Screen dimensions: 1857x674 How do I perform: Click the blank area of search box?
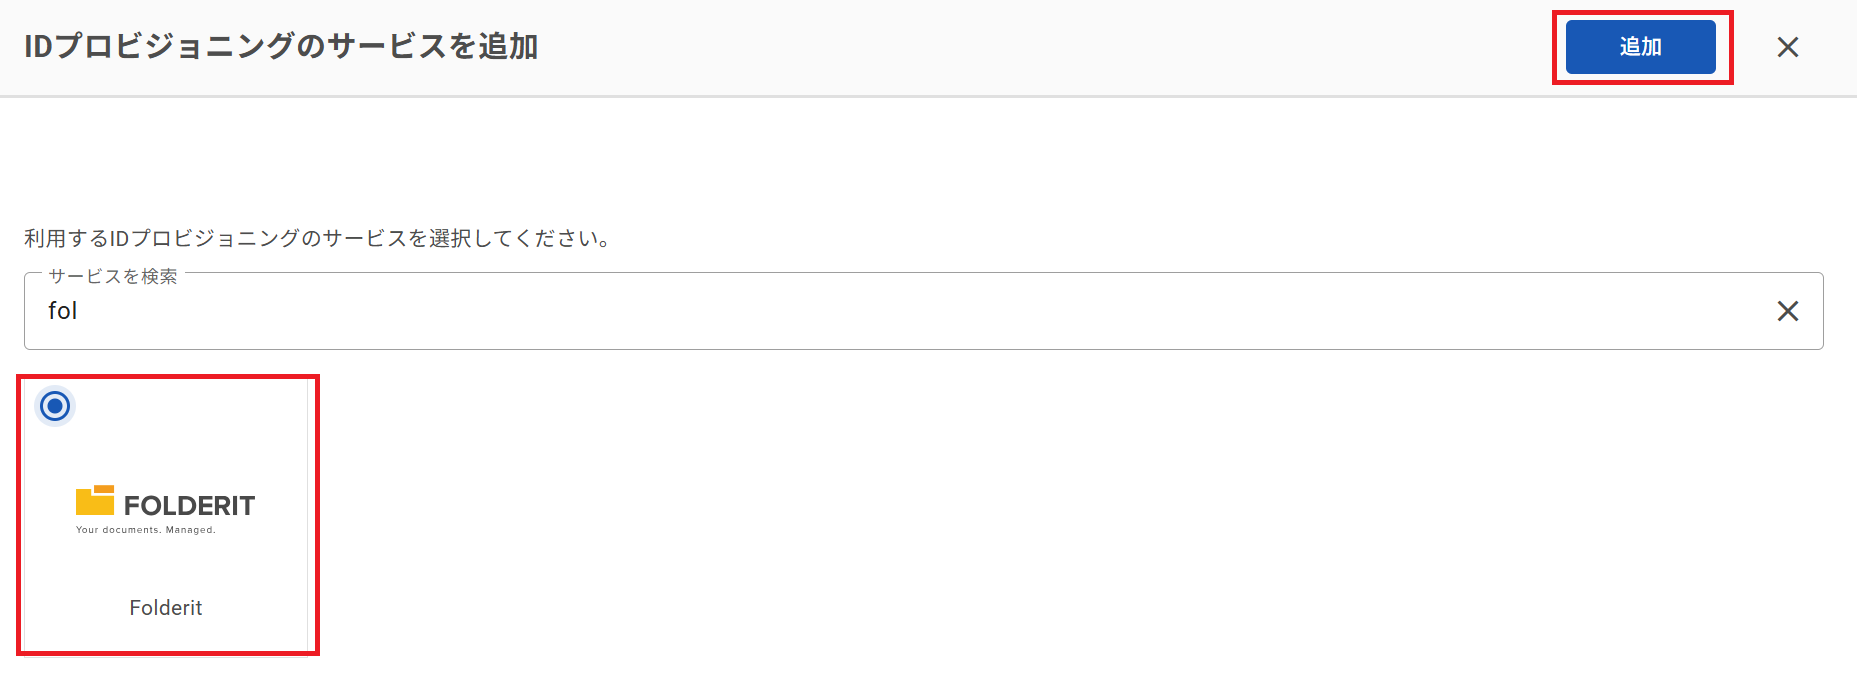(x=900, y=311)
